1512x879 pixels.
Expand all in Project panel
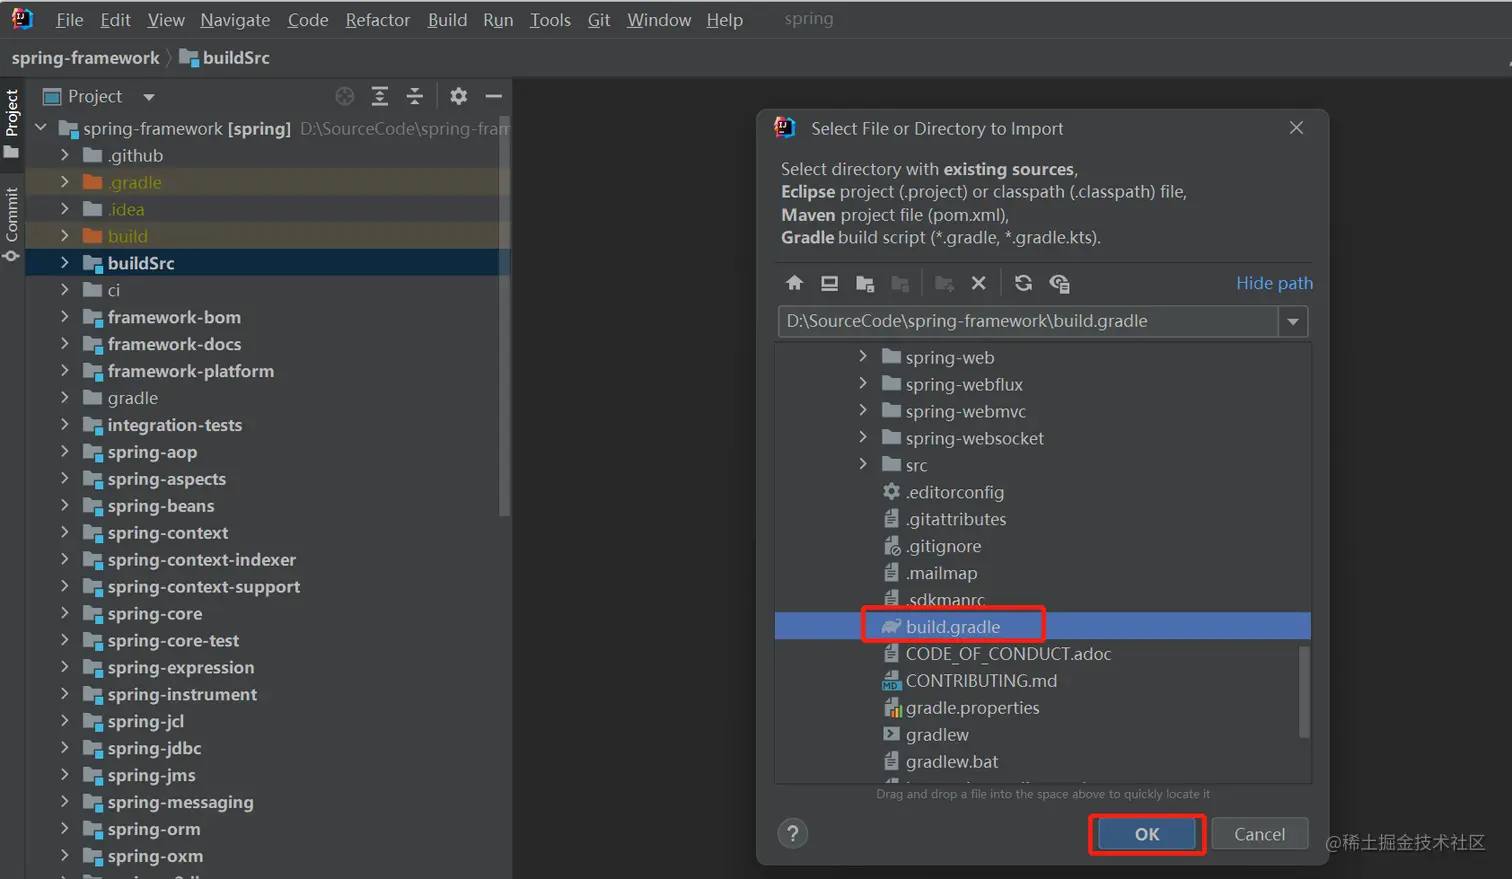tap(380, 96)
